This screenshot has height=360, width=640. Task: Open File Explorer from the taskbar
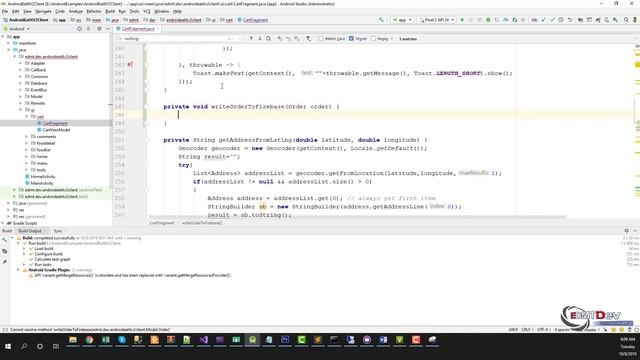[73, 340]
